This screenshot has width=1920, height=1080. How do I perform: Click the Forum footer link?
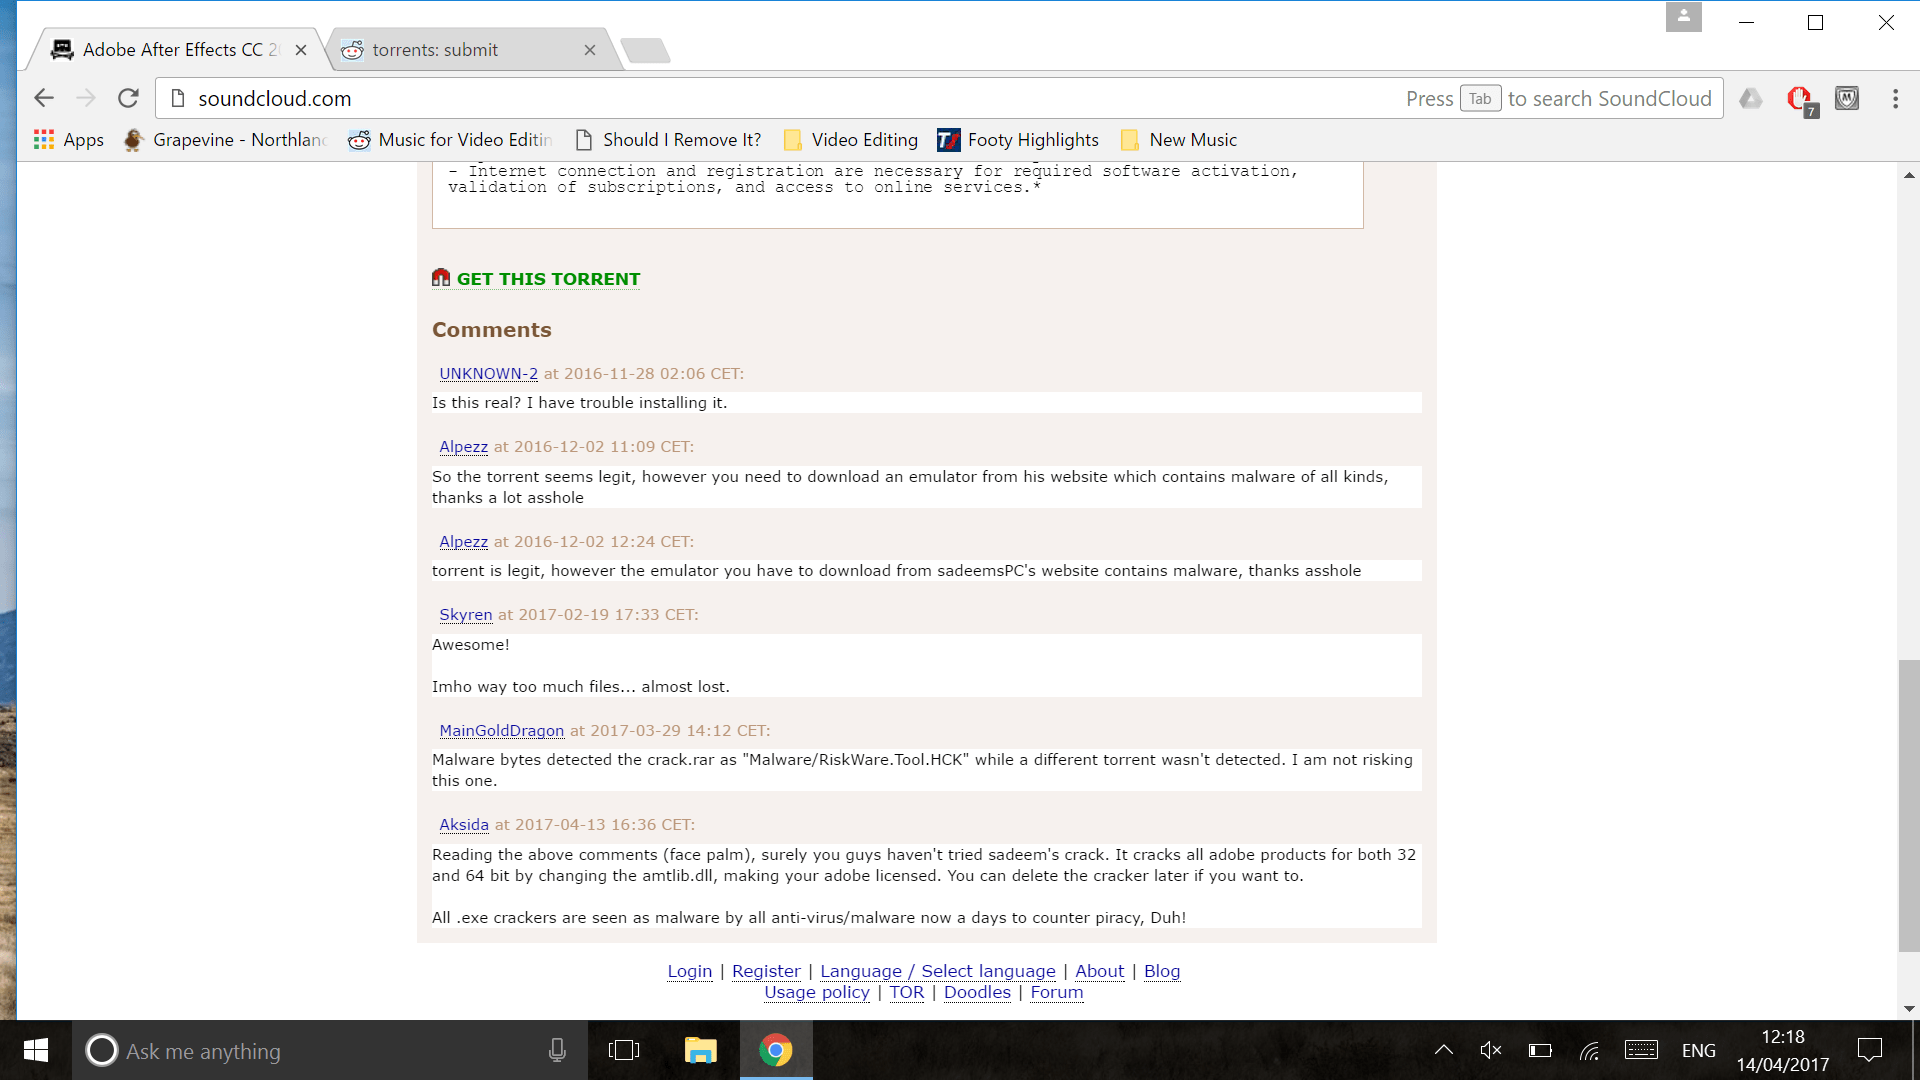1057,992
